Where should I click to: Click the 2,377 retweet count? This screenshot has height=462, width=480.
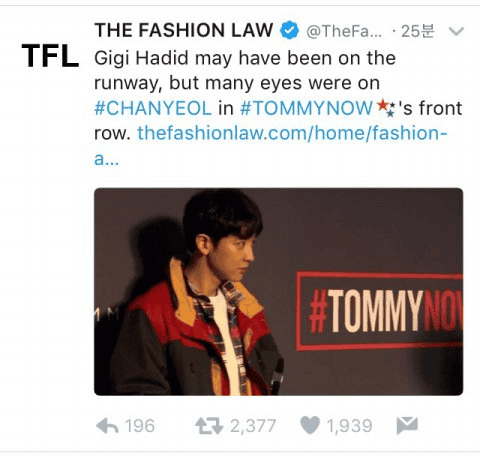coord(253,426)
